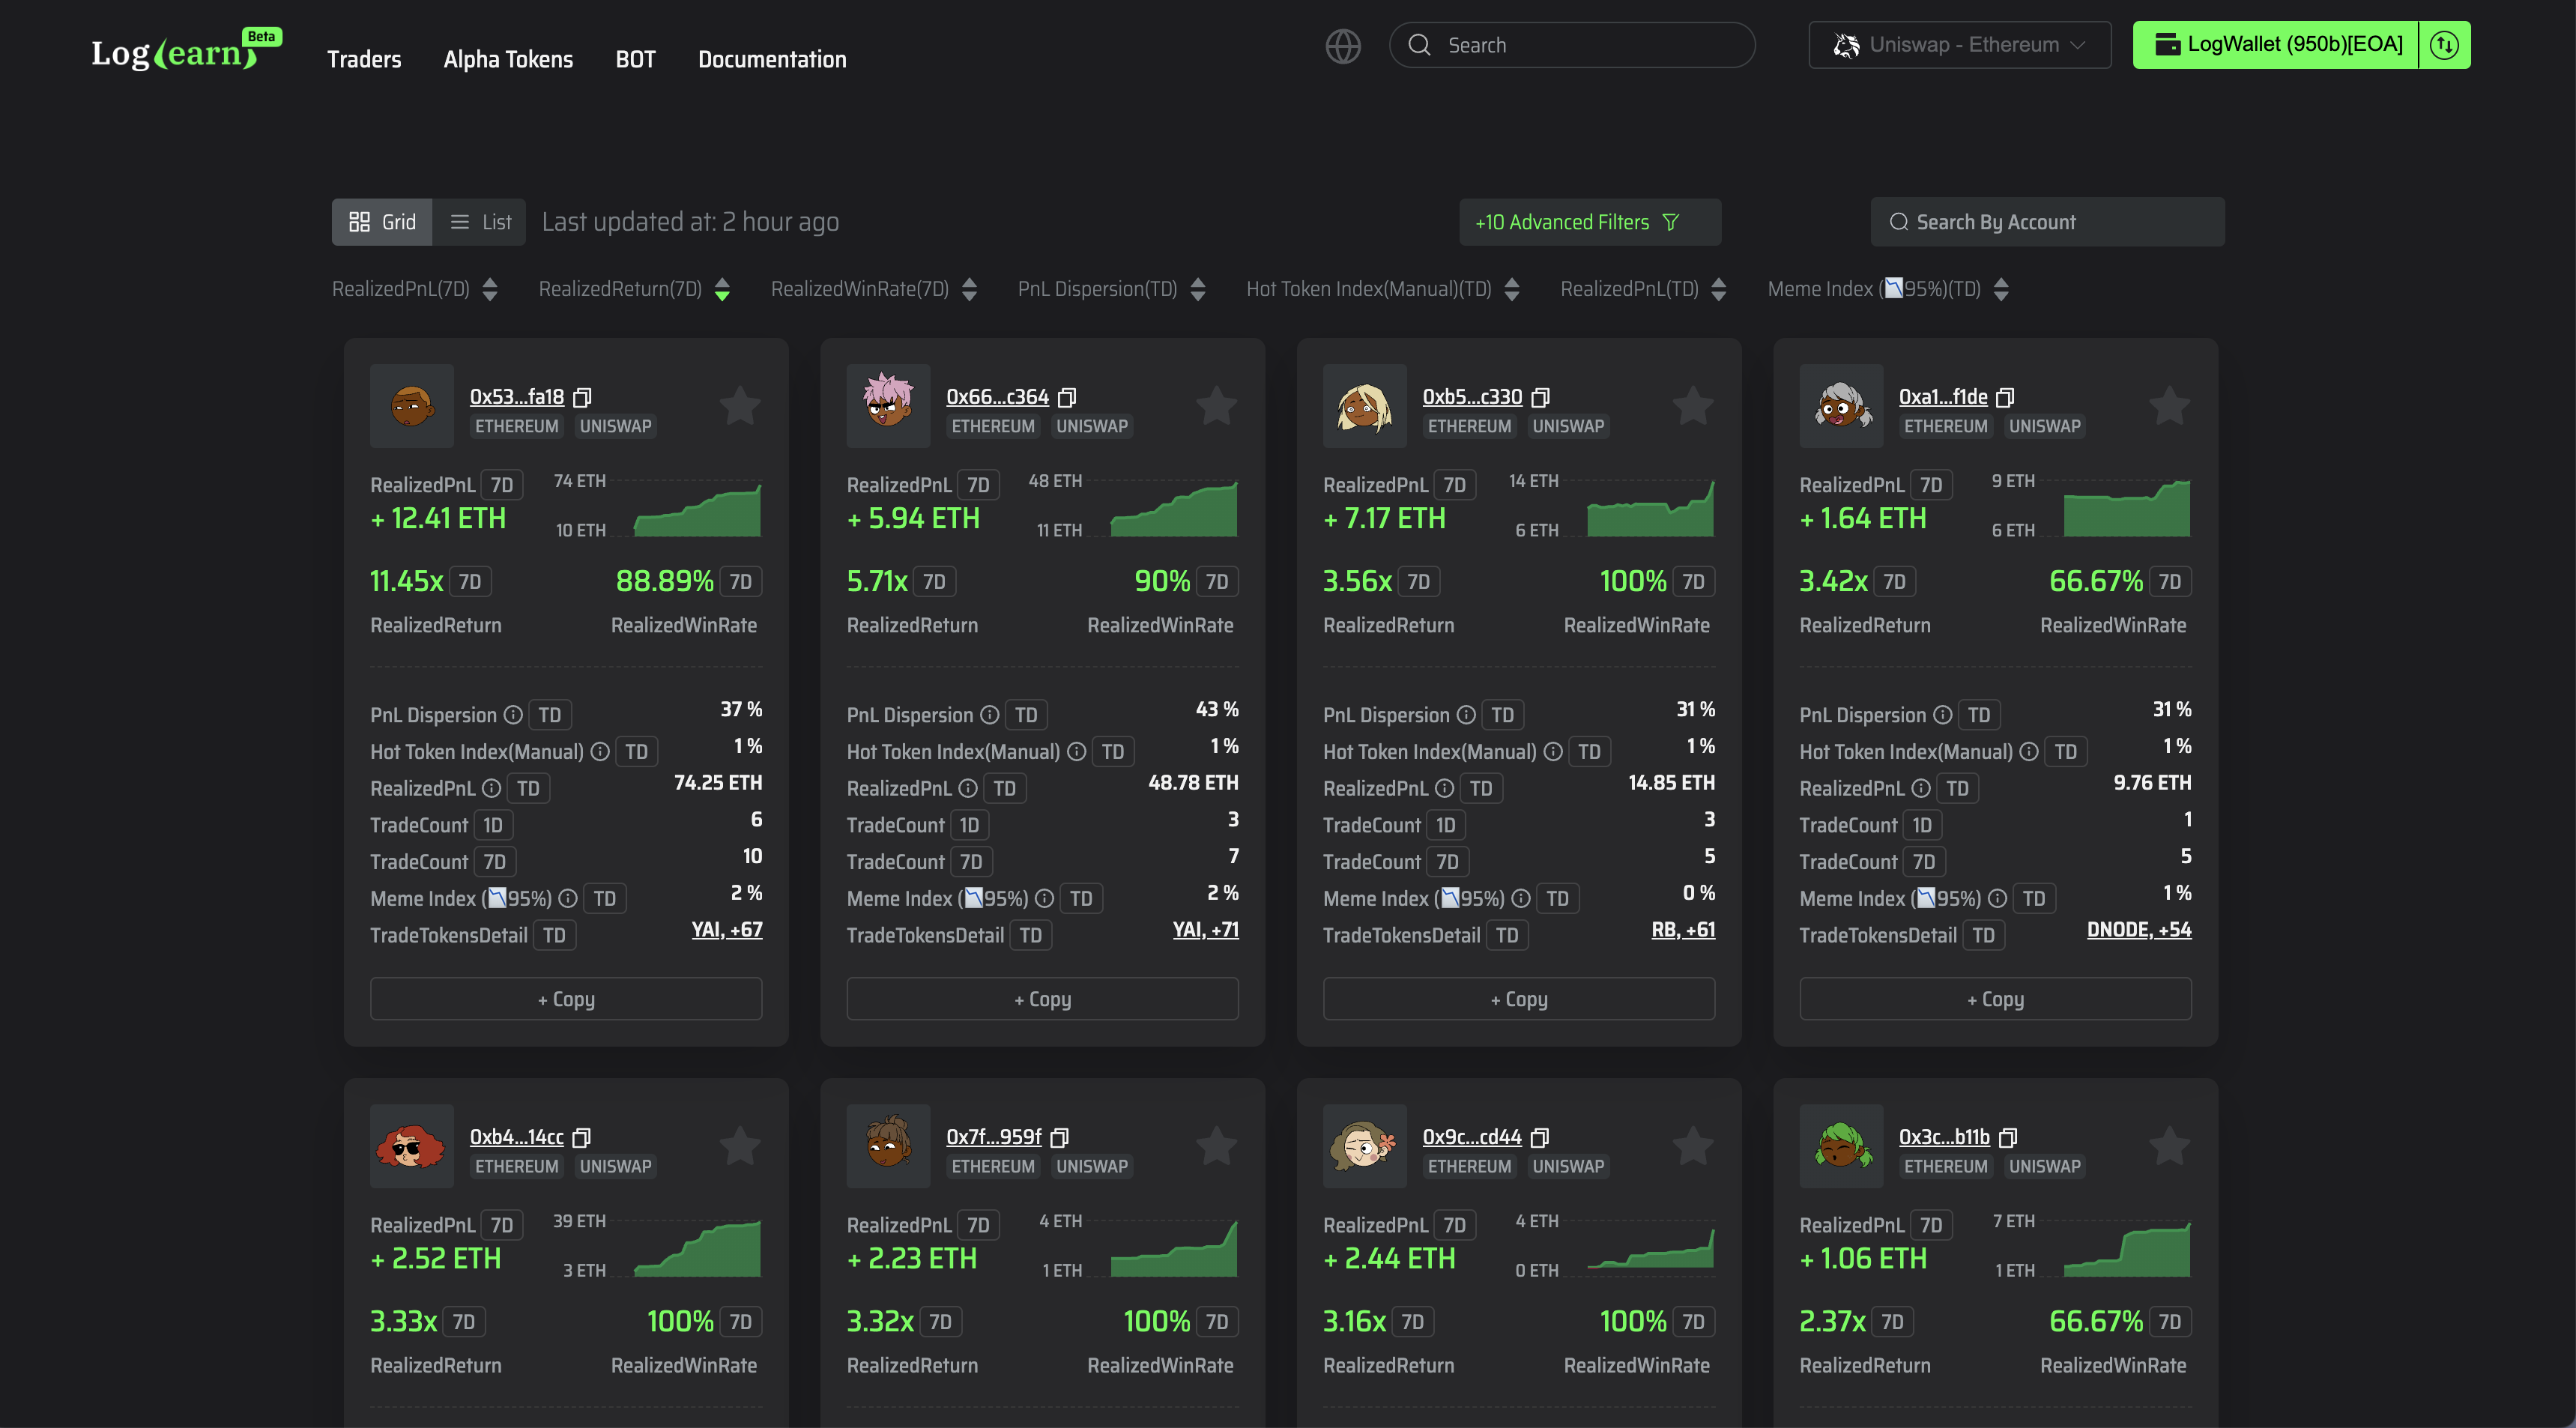Favorite trader 0xb4...14cc with star
This screenshot has height=1428, width=2576.
[740, 1146]
